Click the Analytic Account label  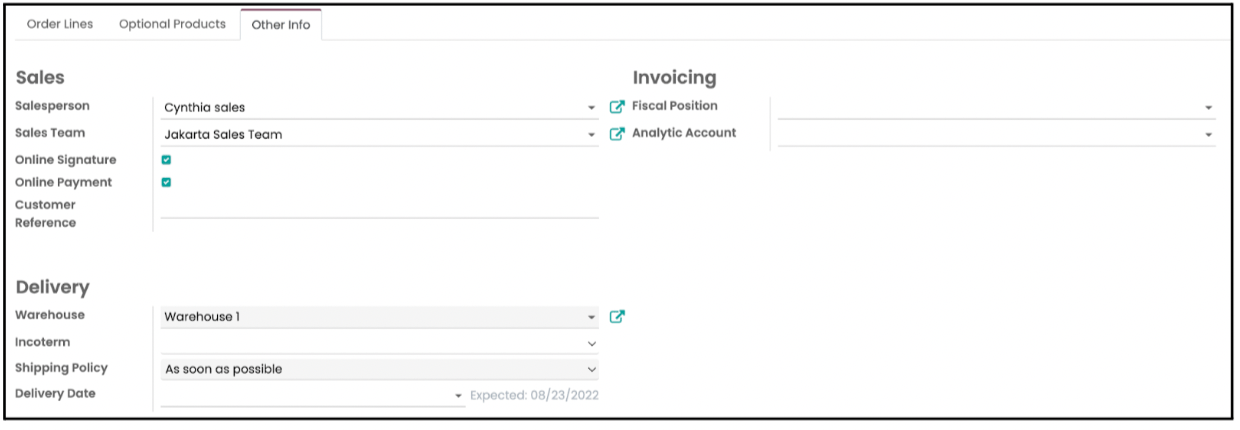(684, 133)
